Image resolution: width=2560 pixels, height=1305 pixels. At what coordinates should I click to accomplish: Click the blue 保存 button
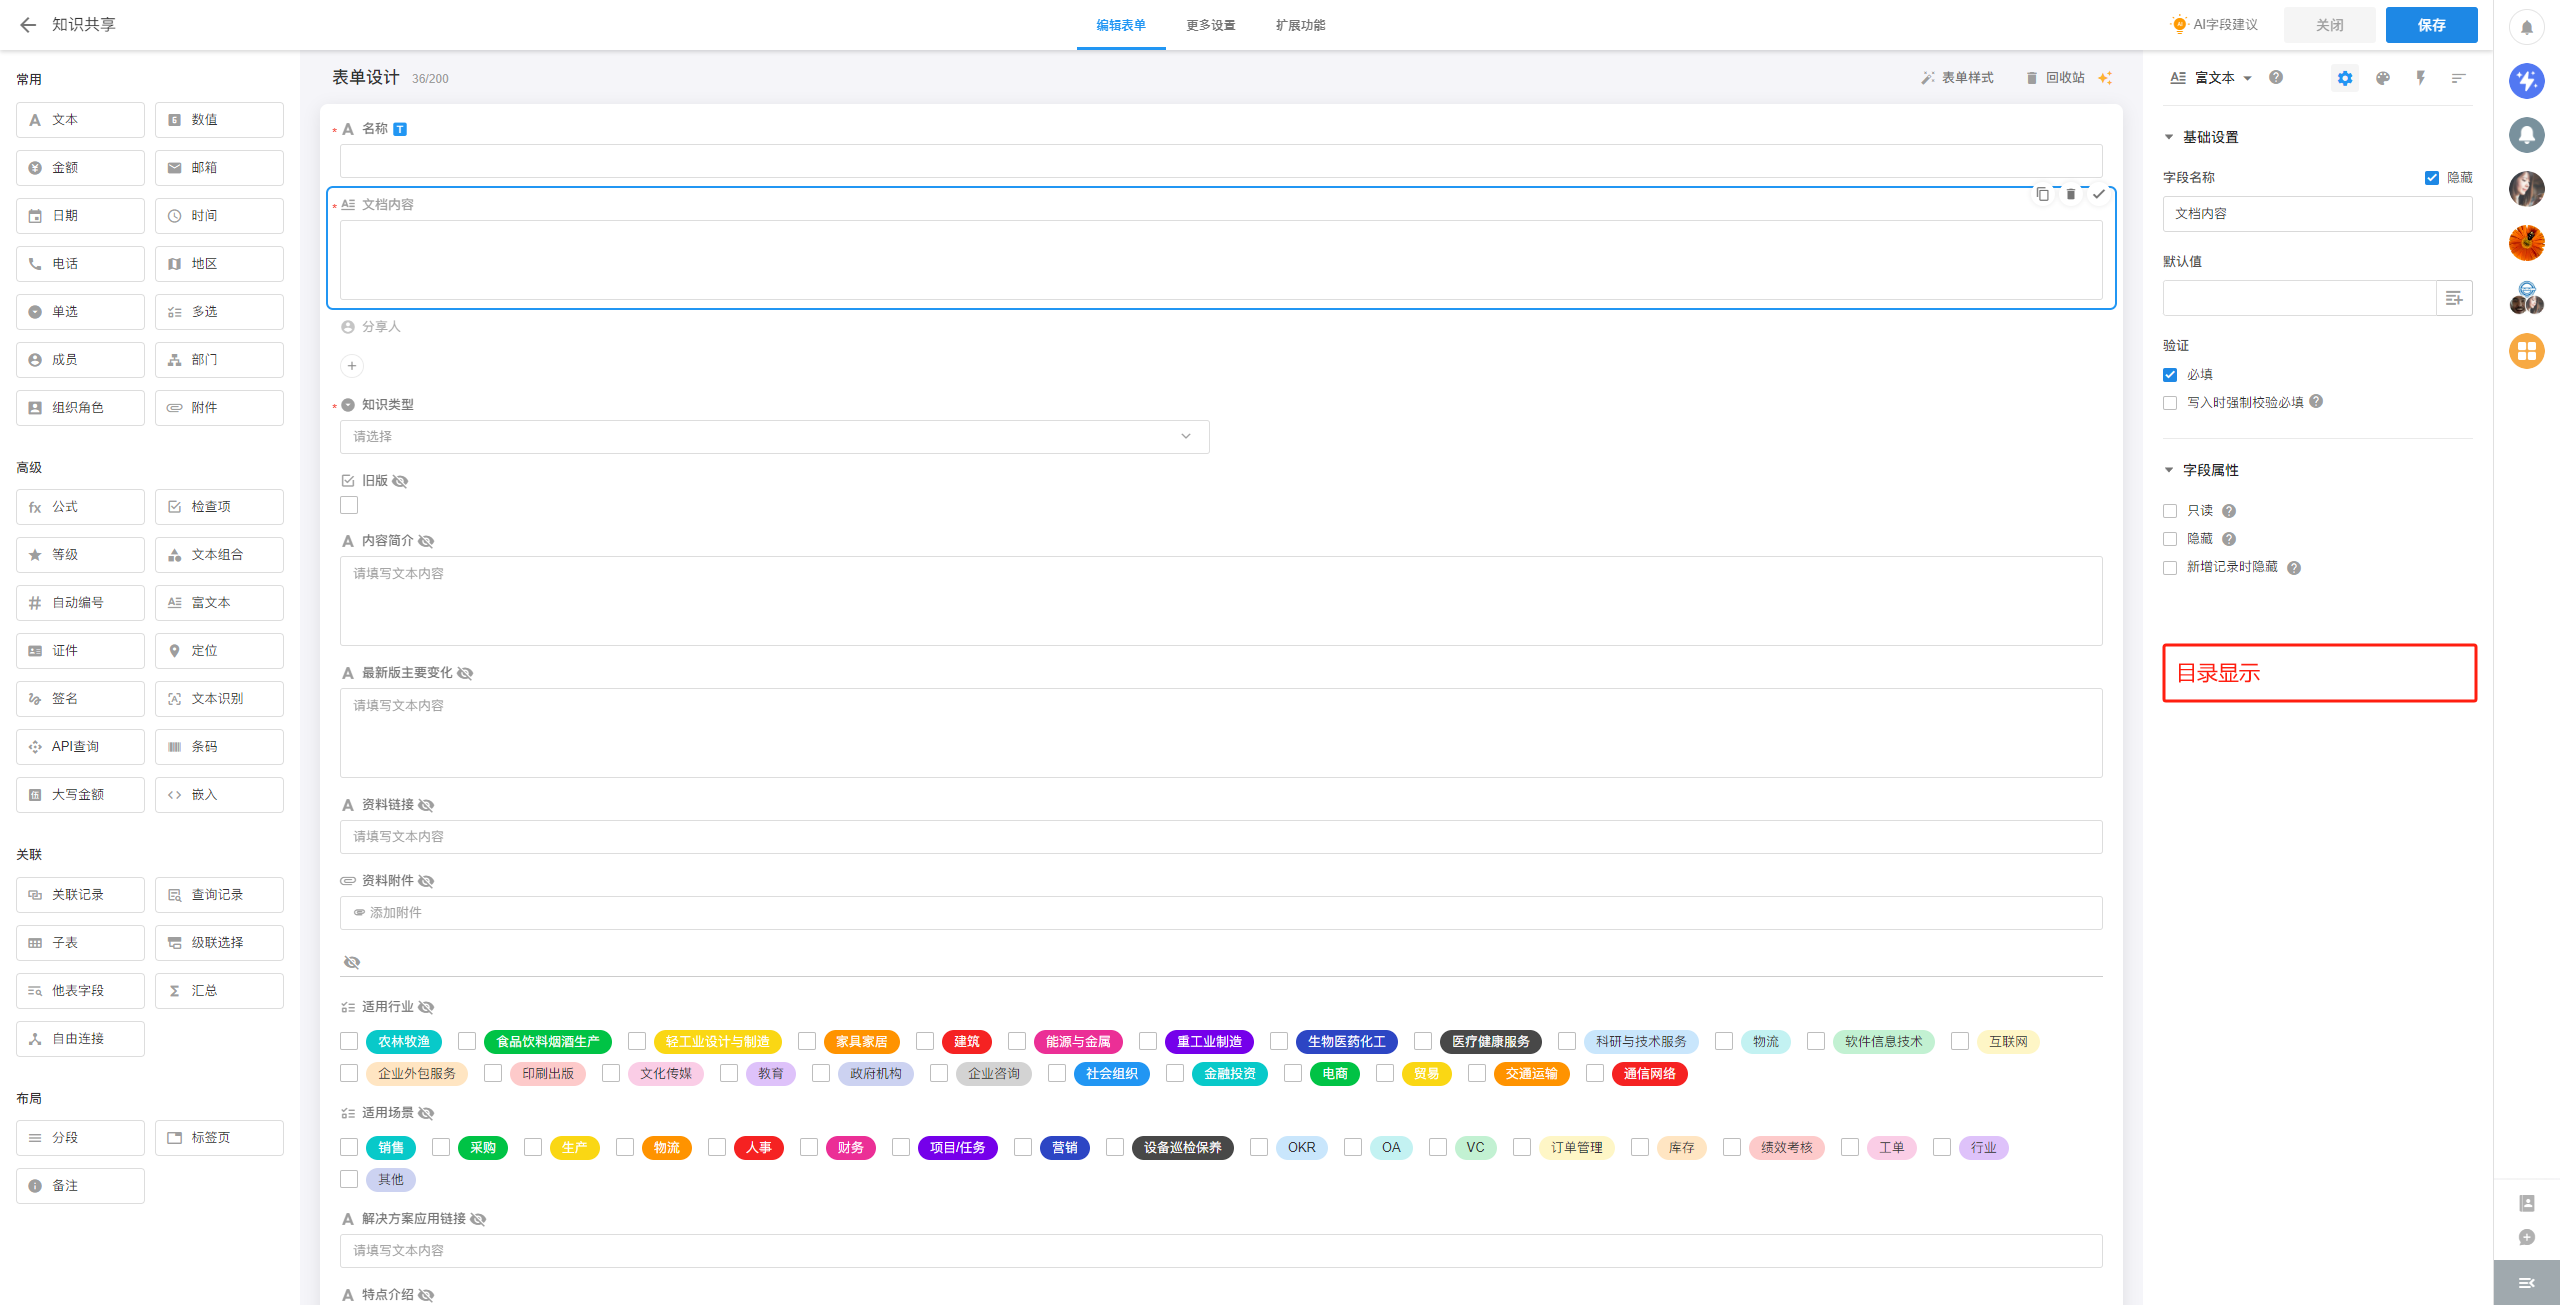(2431, 25)
